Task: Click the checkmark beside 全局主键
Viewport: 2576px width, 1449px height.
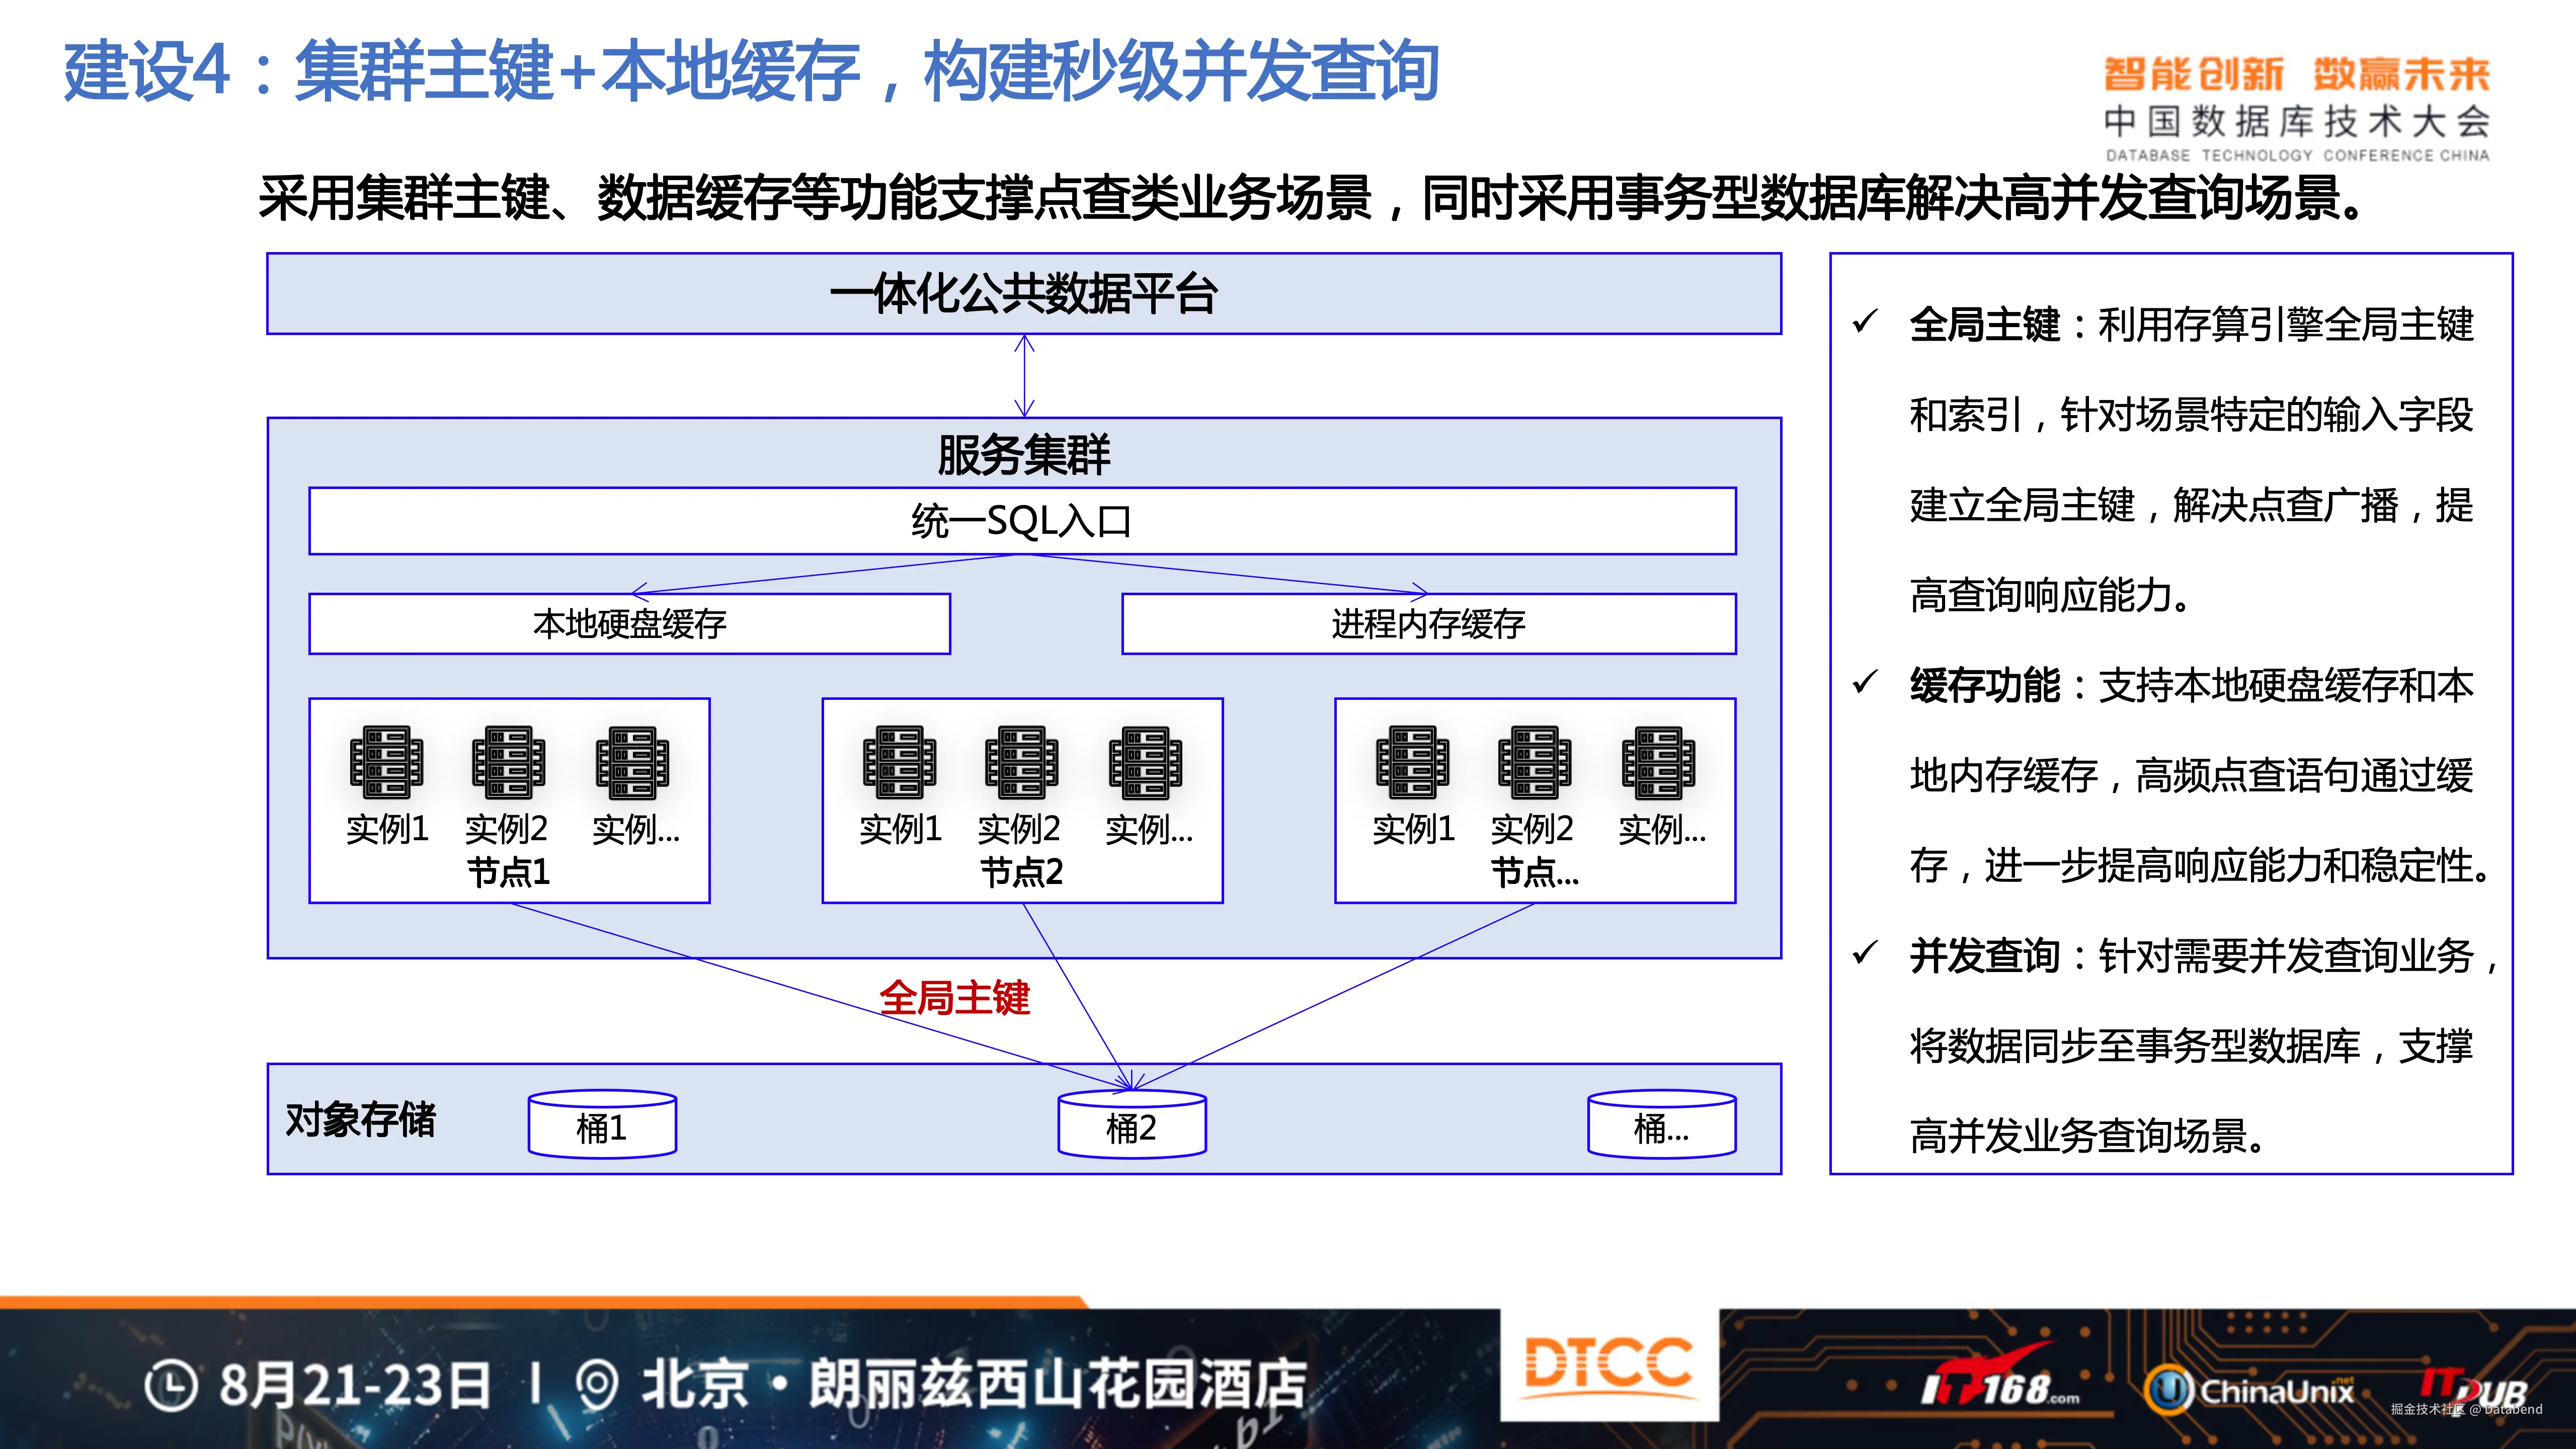Action: (x=1865, y=322)
